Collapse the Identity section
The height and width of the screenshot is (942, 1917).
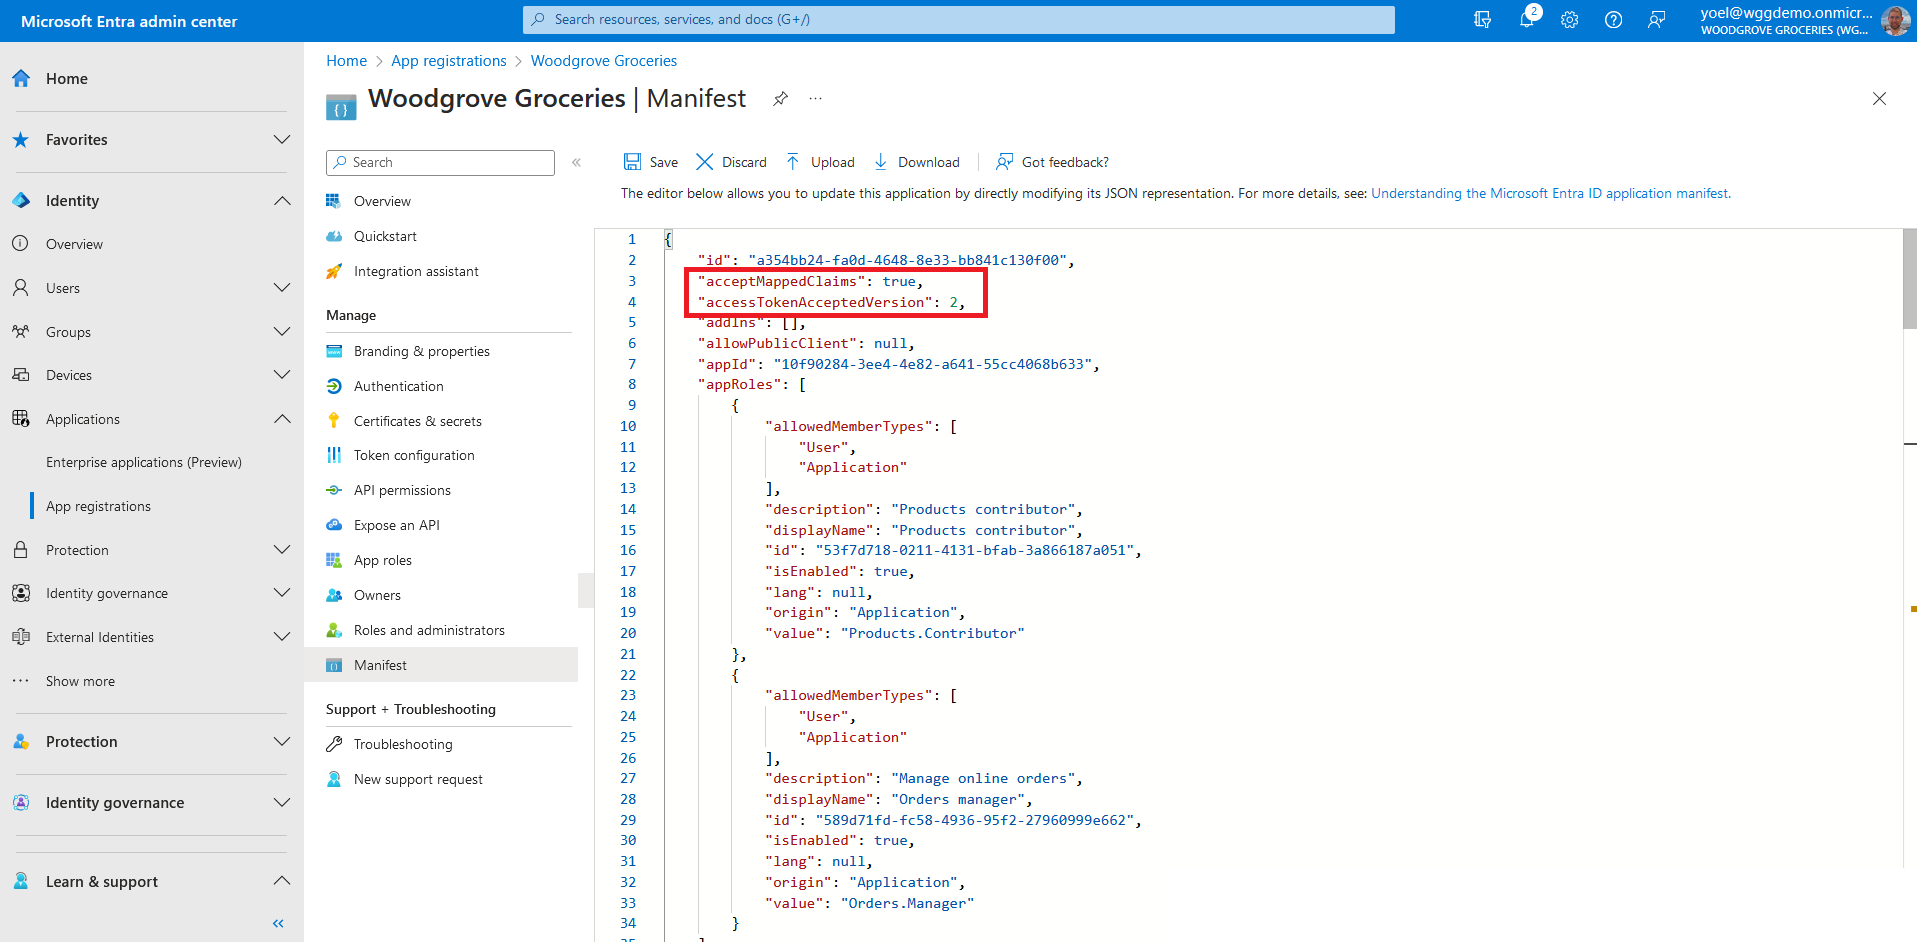tap(282, 201)
